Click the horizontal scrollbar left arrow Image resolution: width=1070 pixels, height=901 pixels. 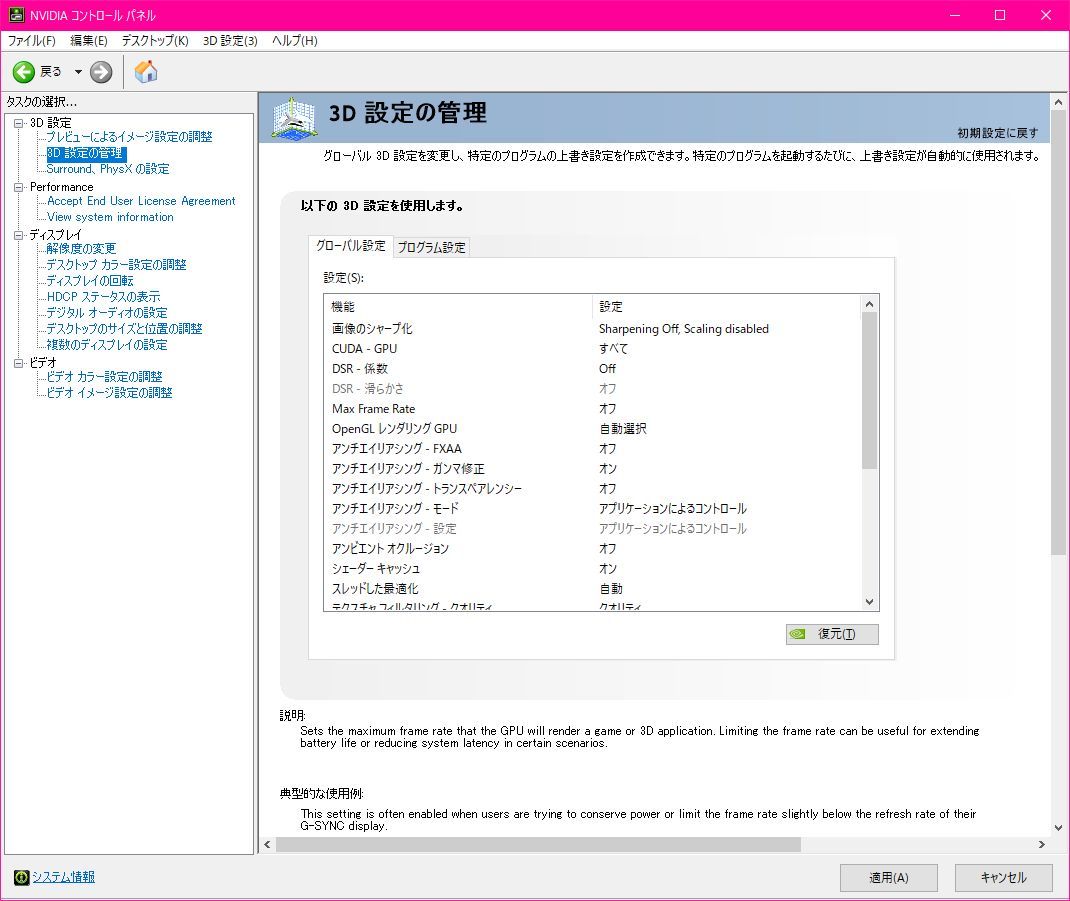pyautogui.click(x=267, y=845)
